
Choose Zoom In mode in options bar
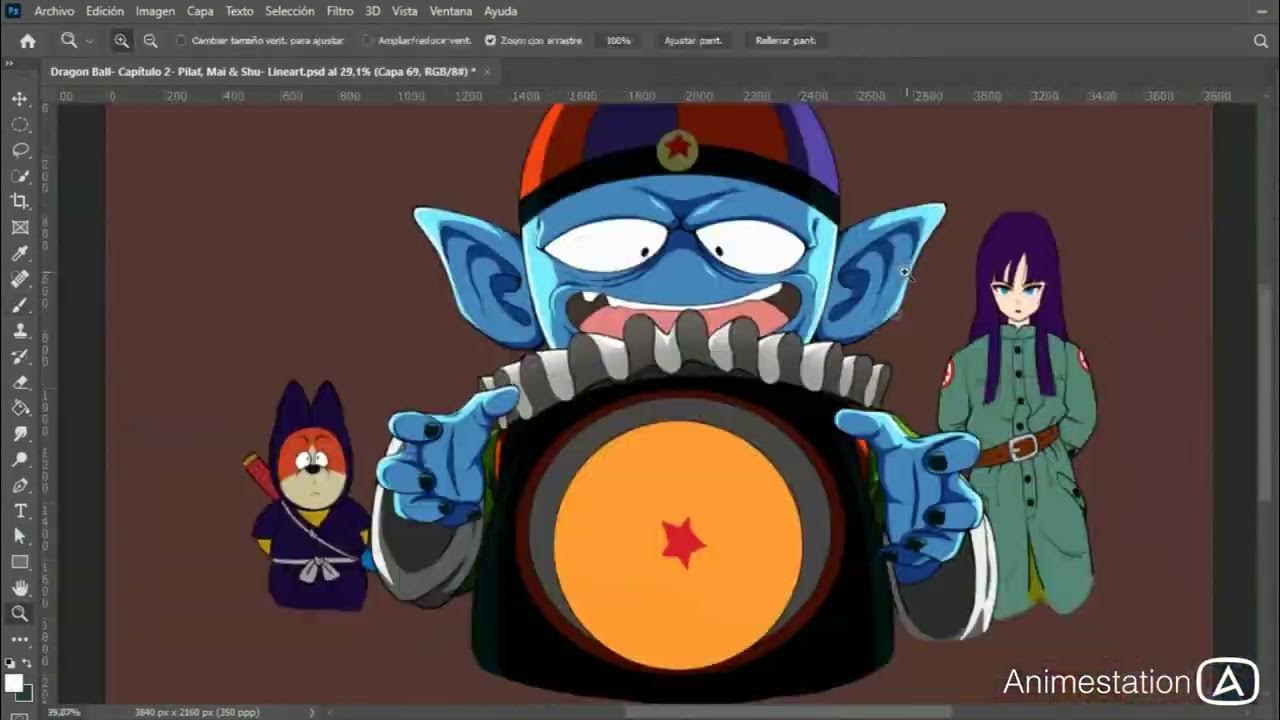point(121,41)
